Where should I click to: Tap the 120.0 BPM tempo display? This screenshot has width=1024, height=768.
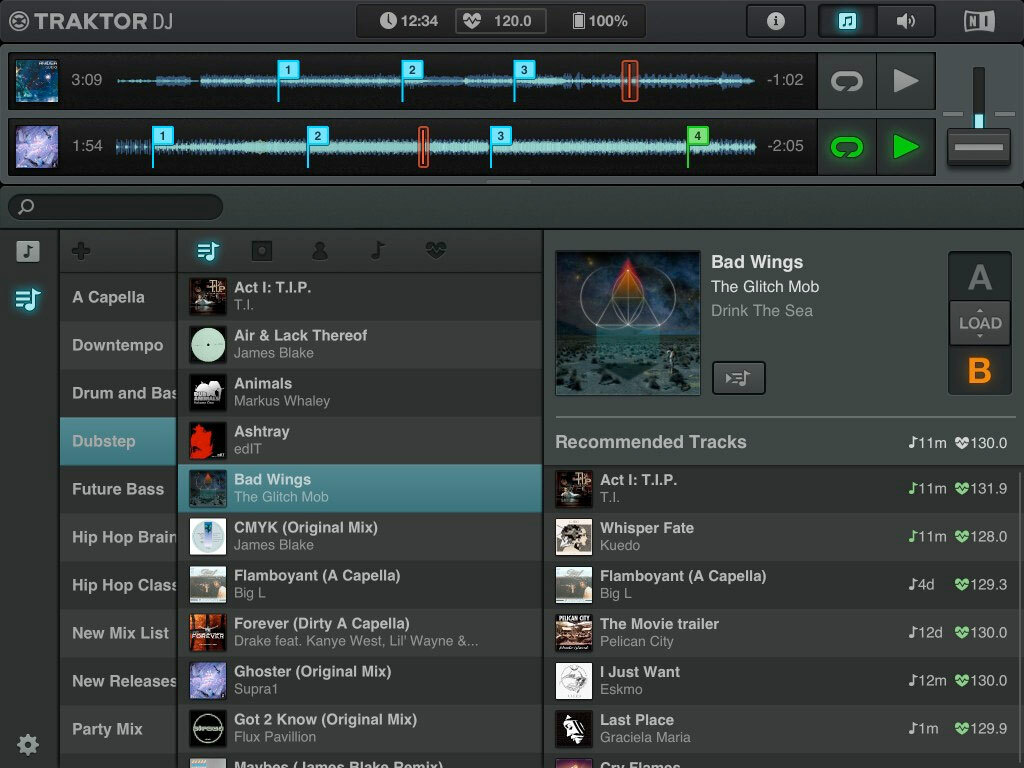(500, 21)
